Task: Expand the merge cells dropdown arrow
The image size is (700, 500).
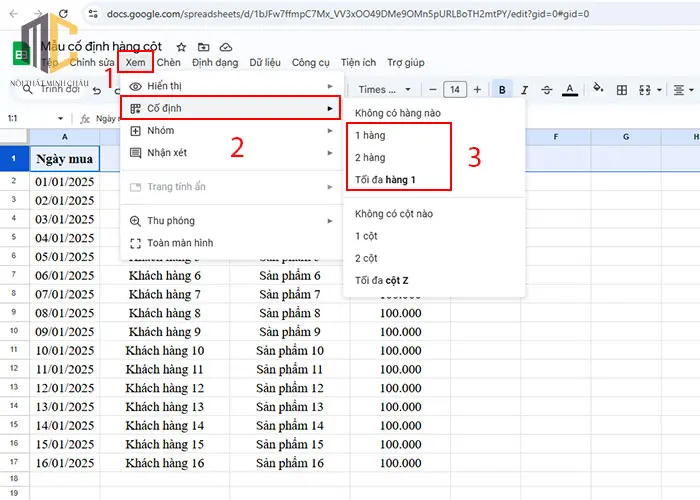Action: tap(659, 90)
